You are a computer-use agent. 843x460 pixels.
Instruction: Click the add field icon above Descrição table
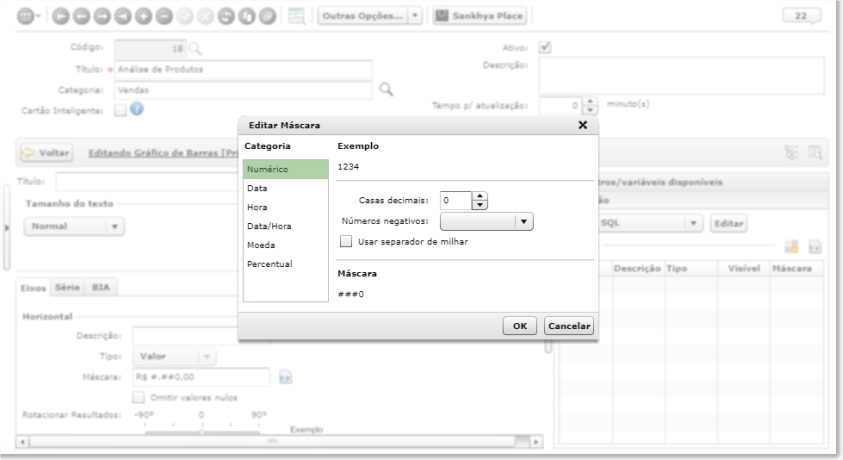(791, 247)
